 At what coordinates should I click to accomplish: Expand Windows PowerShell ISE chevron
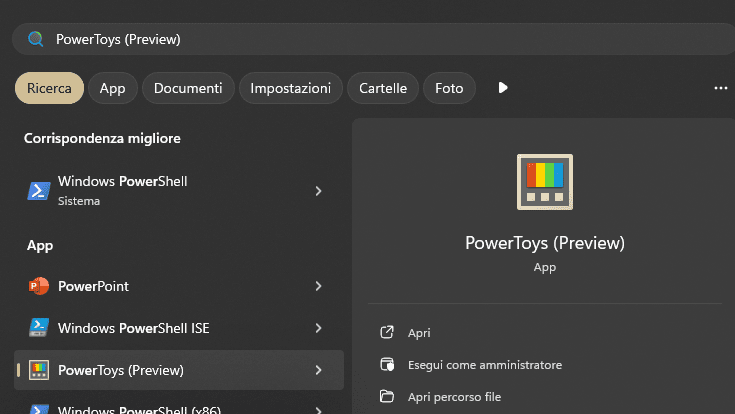click(x=318, y=328)
